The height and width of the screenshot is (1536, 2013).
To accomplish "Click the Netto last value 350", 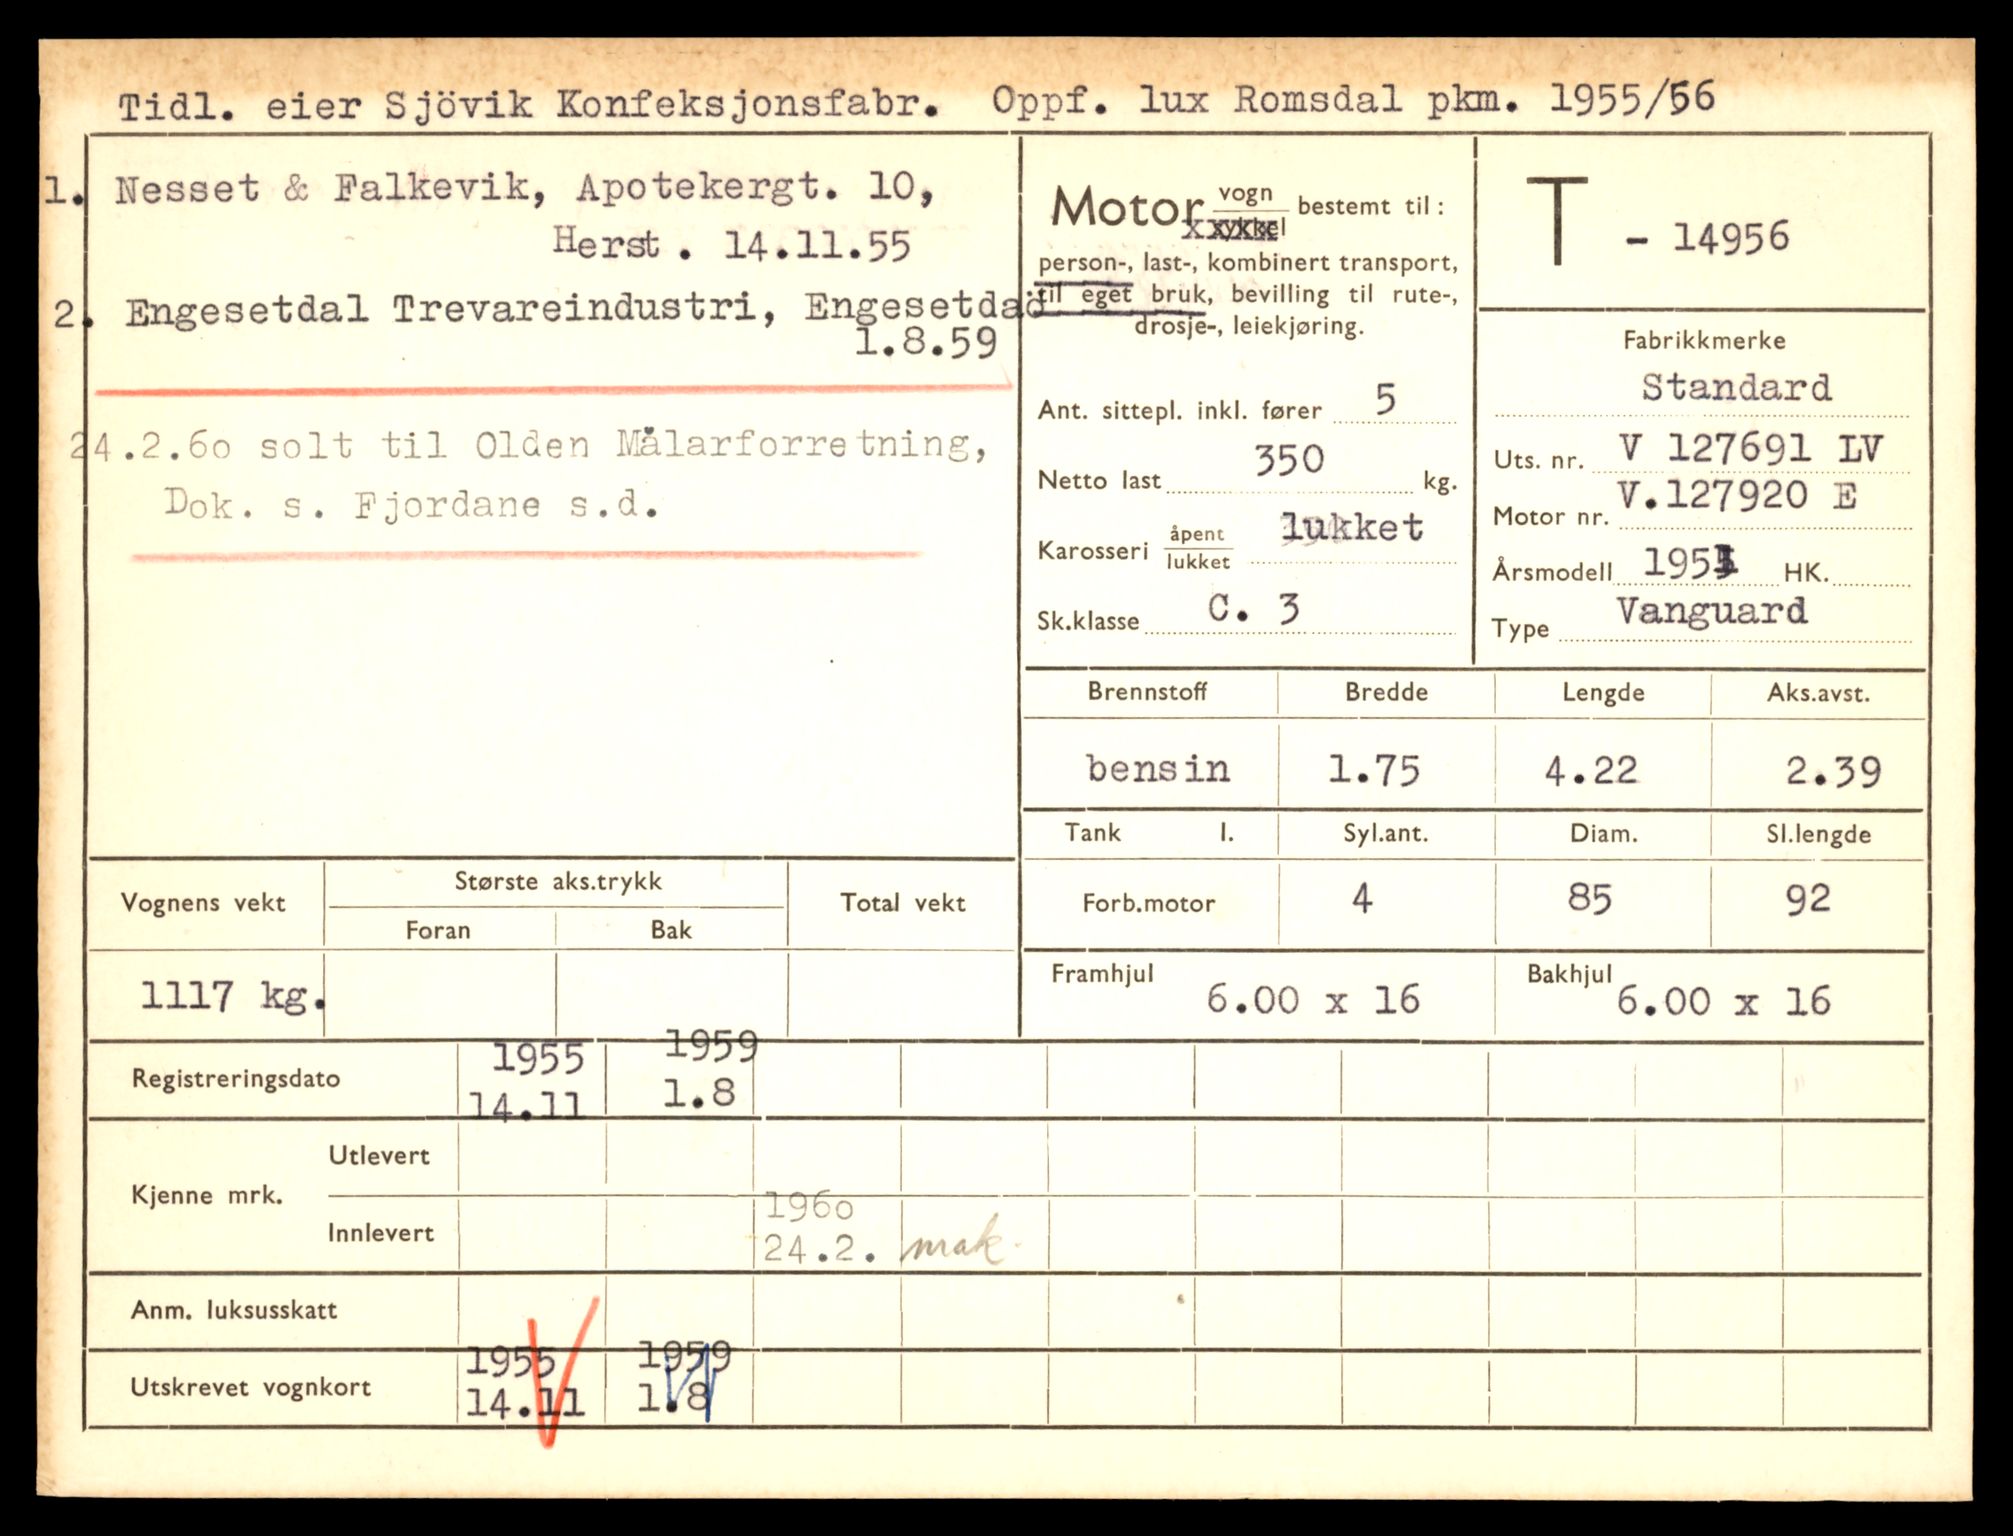I will point(1289,460).
